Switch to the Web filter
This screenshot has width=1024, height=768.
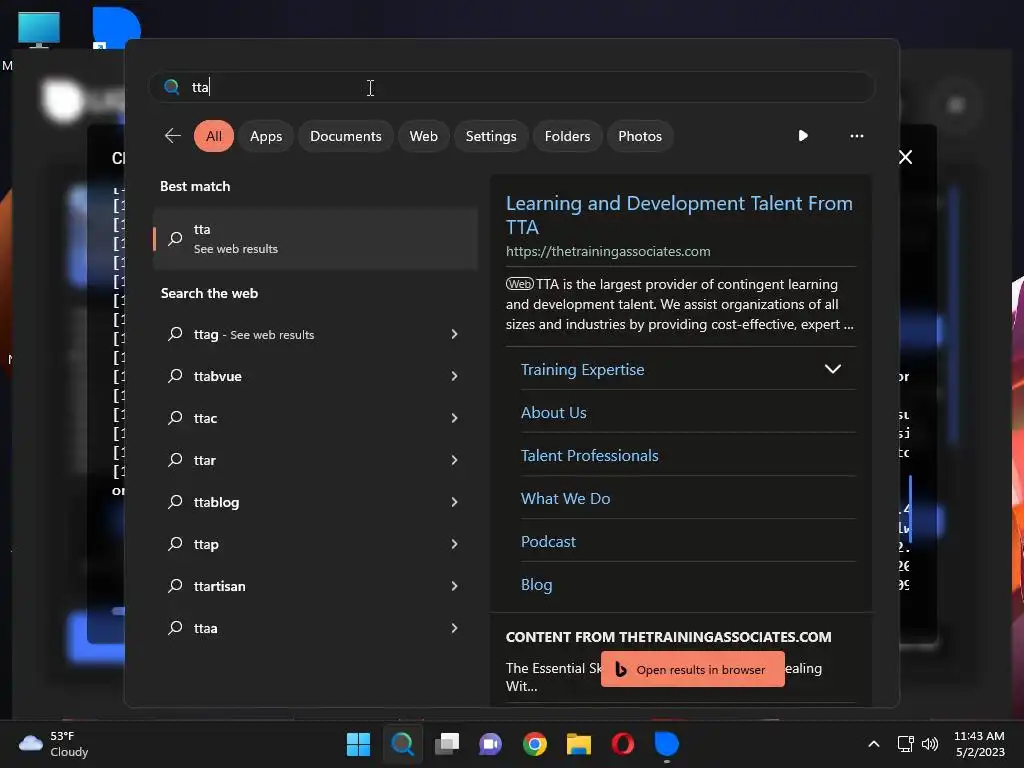[423, 136]
